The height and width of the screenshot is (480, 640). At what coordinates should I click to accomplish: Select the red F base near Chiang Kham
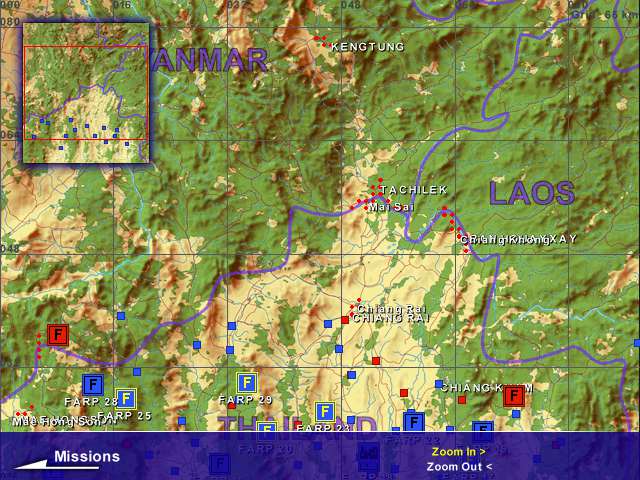[514, 395]
